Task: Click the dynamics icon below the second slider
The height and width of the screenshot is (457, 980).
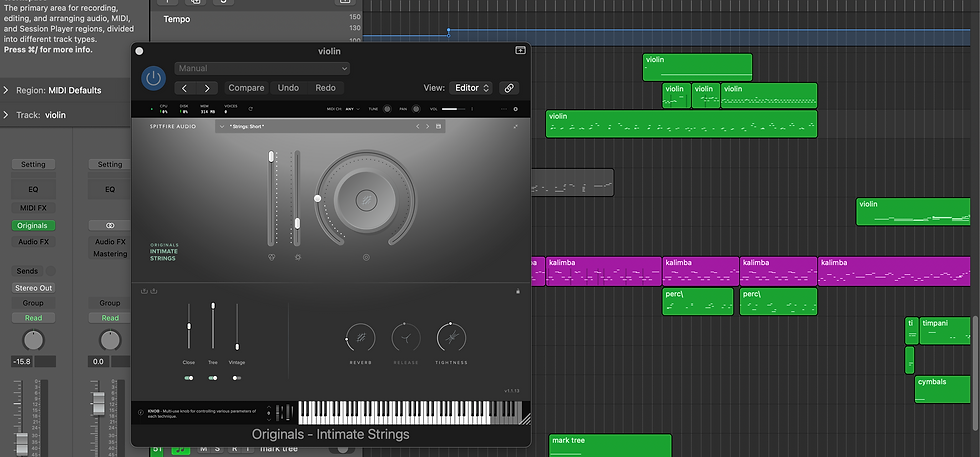Action: [298, 257]
